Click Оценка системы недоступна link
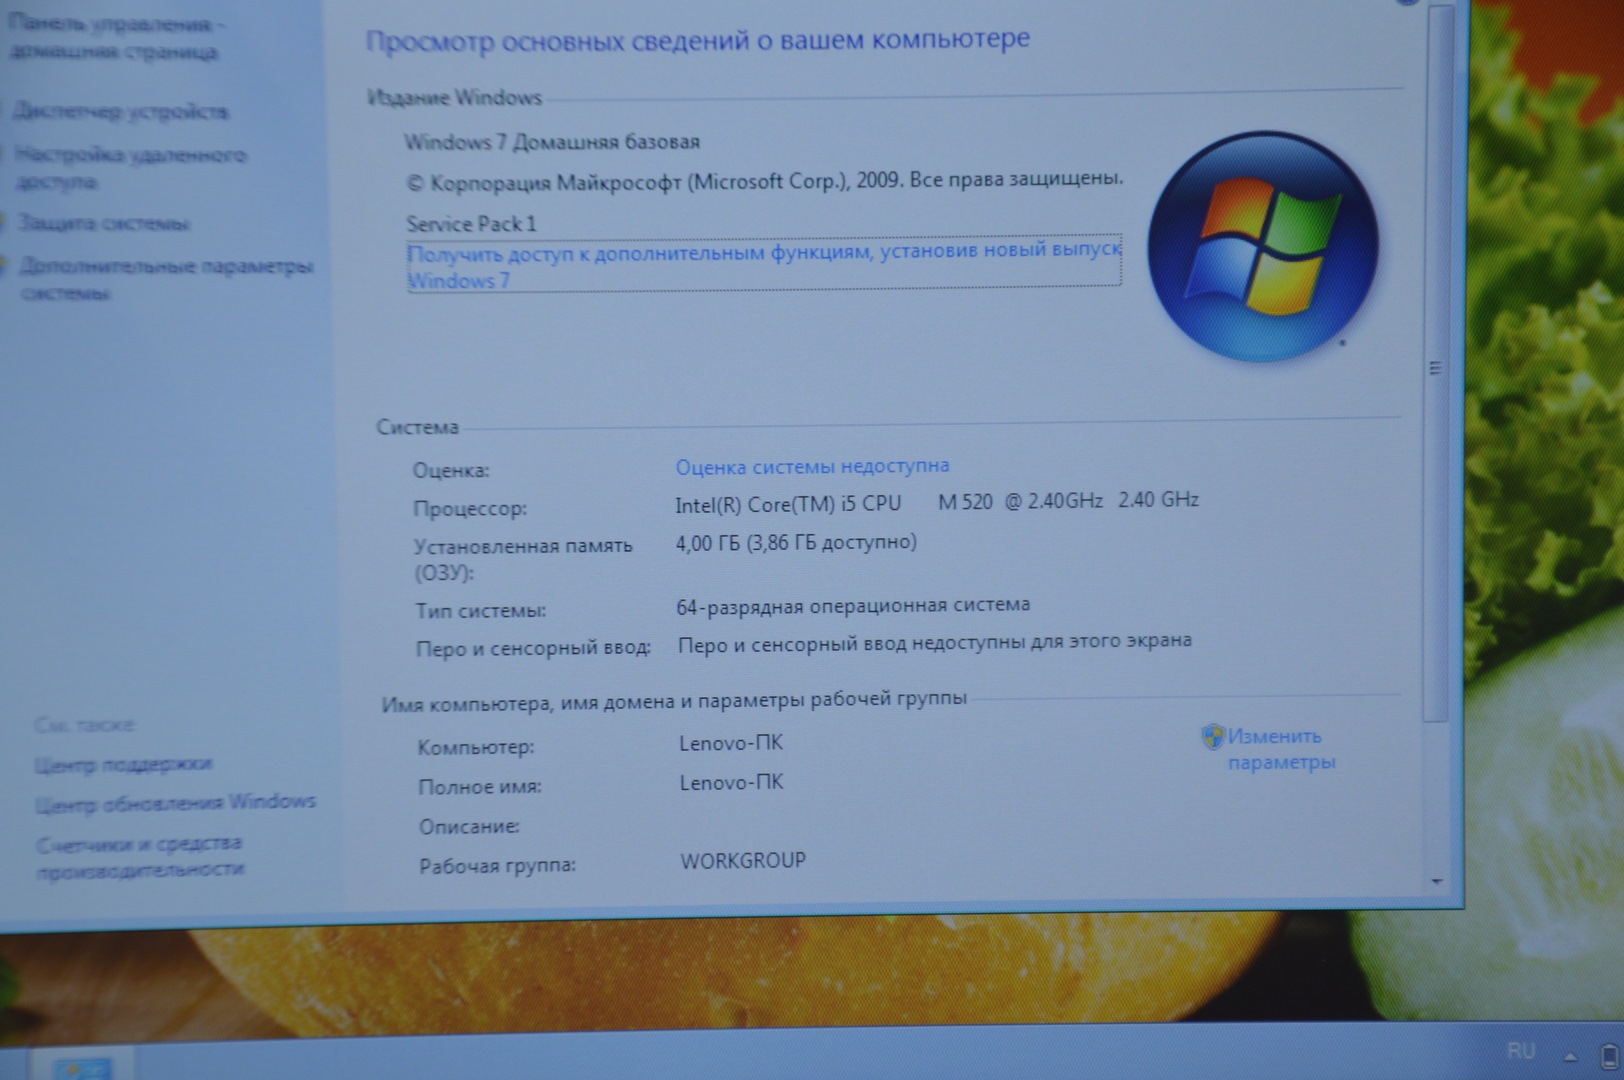 click(x=811, y=466)
